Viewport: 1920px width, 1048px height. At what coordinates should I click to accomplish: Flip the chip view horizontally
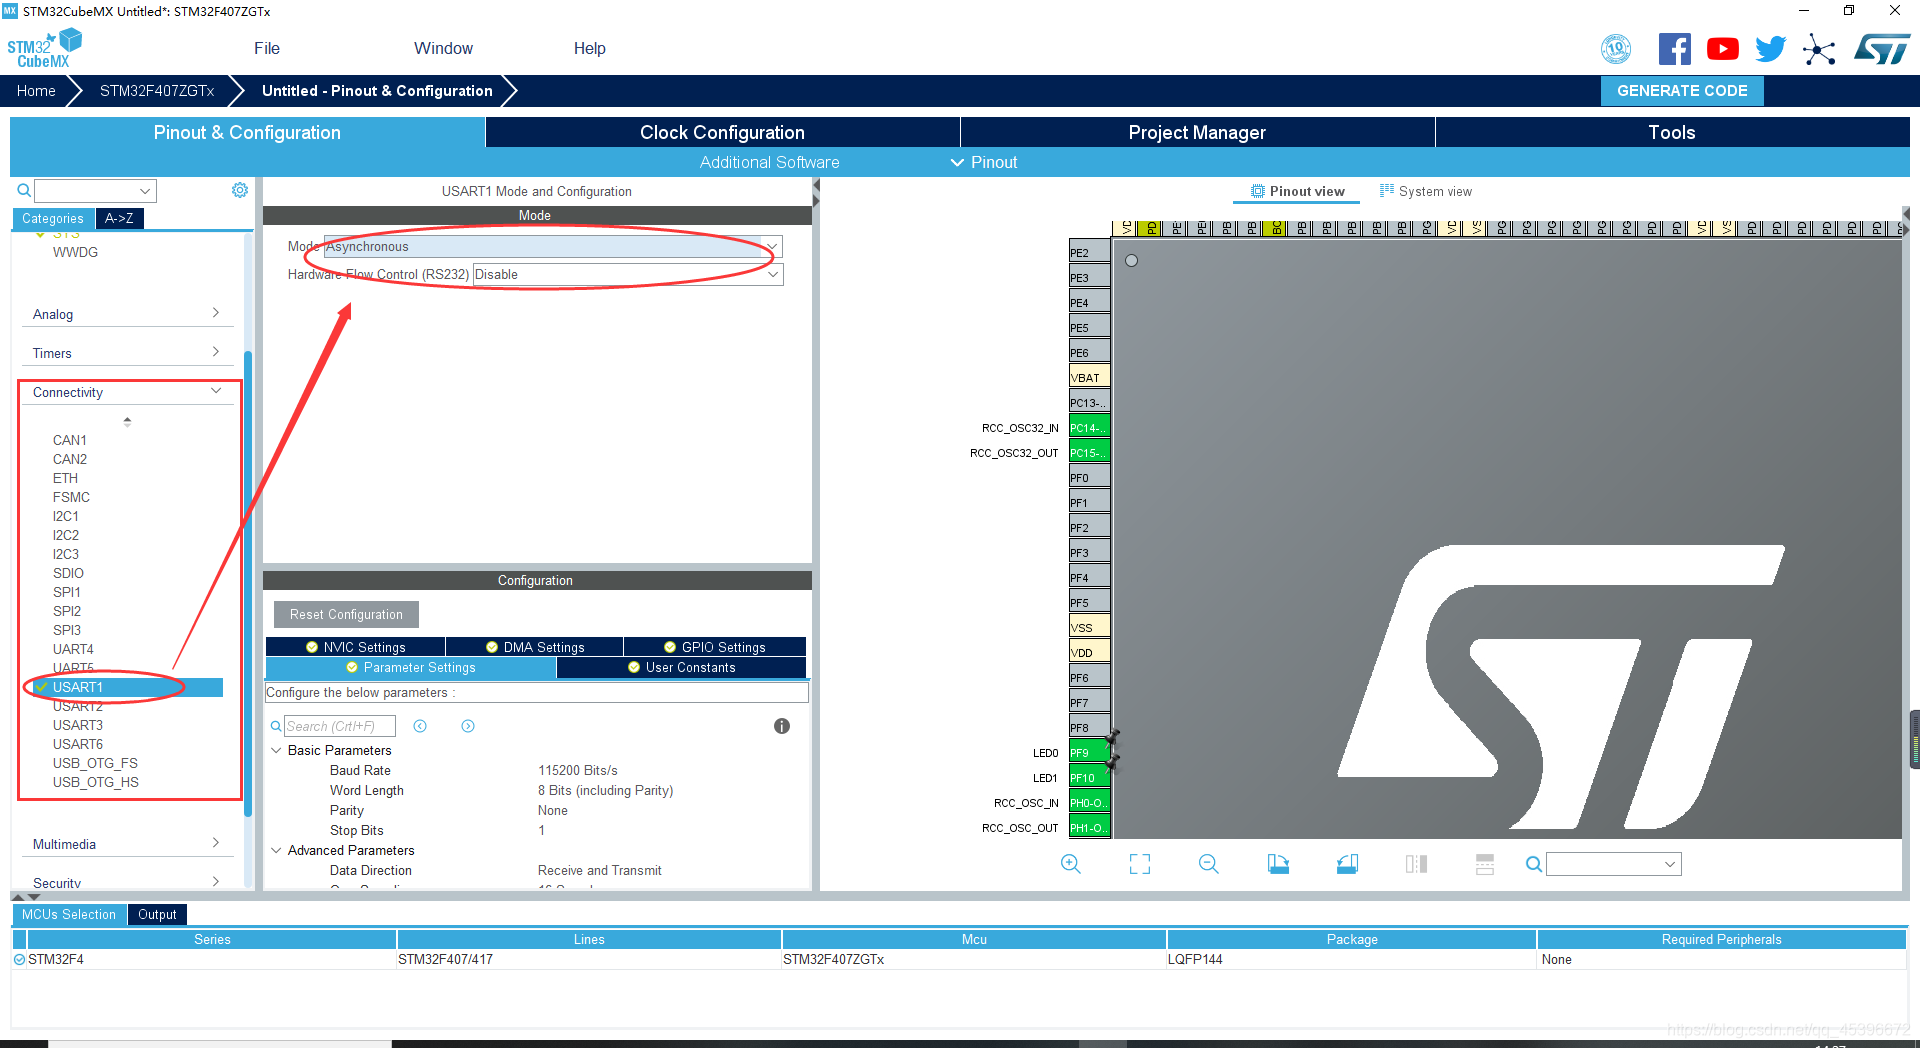coord(1416,864)
